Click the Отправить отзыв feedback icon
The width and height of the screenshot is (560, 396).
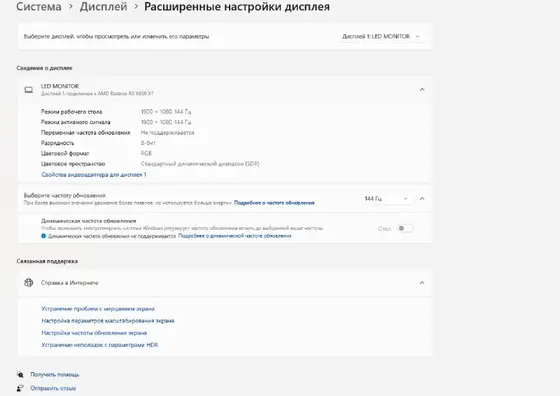coord(20,388)
